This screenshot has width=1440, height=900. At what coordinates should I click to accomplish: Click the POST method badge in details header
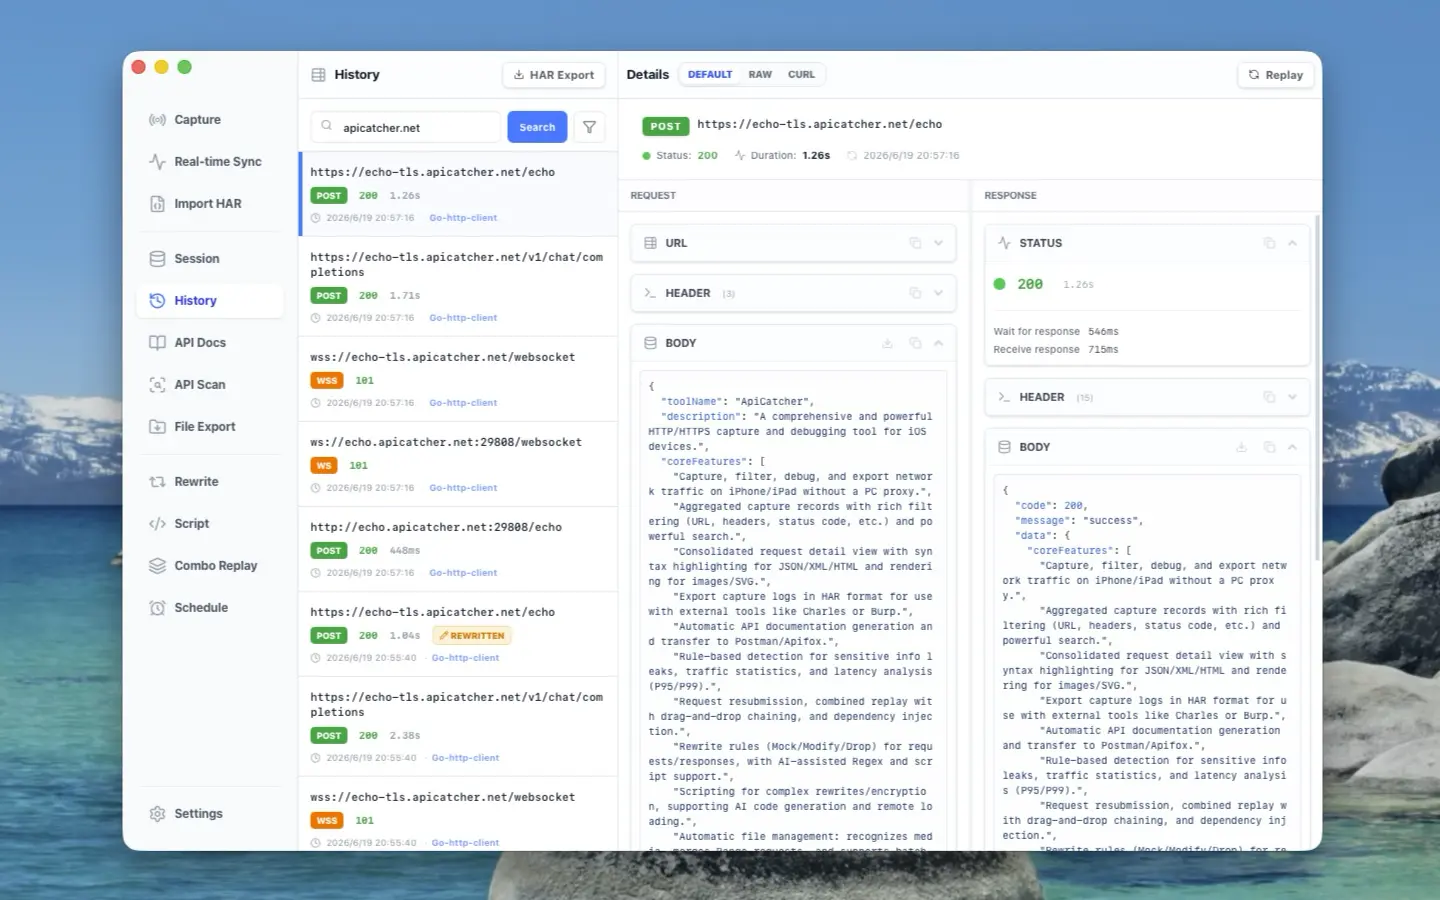pyautogui.click(x=665, y=126)
